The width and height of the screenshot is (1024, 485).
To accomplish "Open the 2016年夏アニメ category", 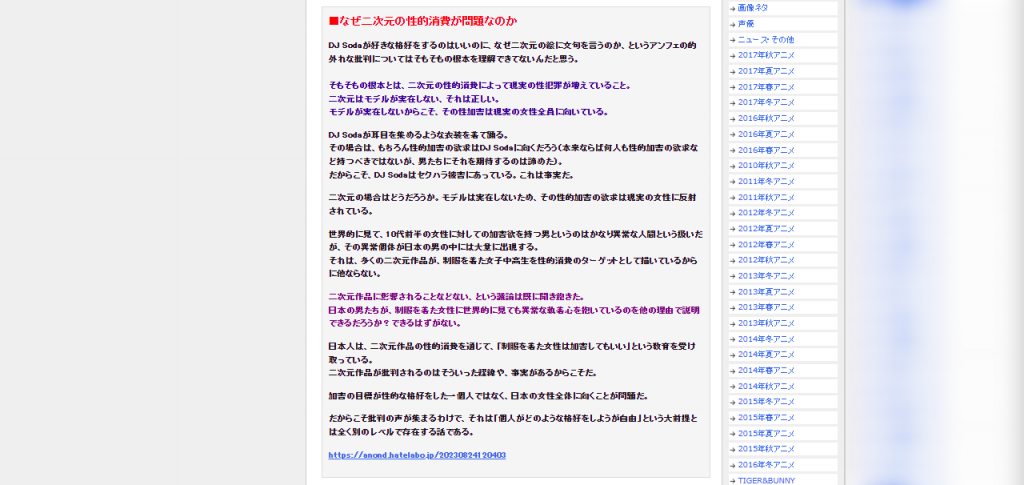I will pos(766,134).
